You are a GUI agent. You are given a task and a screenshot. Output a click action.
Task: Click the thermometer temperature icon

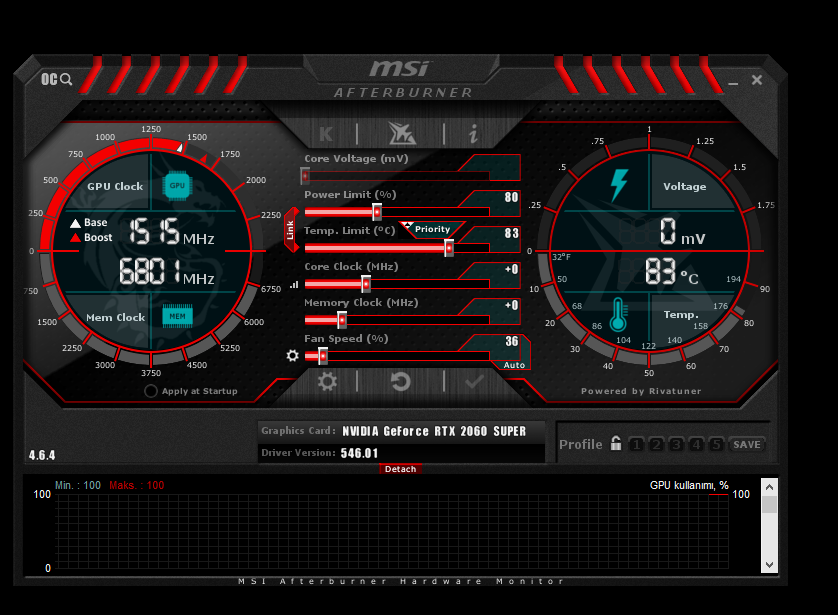[x=618, y=315]
